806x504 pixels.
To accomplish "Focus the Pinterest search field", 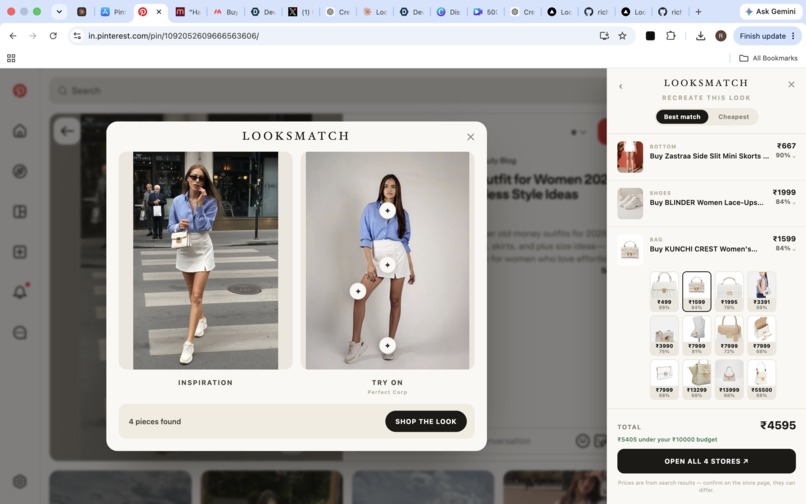I will point(329,91).
